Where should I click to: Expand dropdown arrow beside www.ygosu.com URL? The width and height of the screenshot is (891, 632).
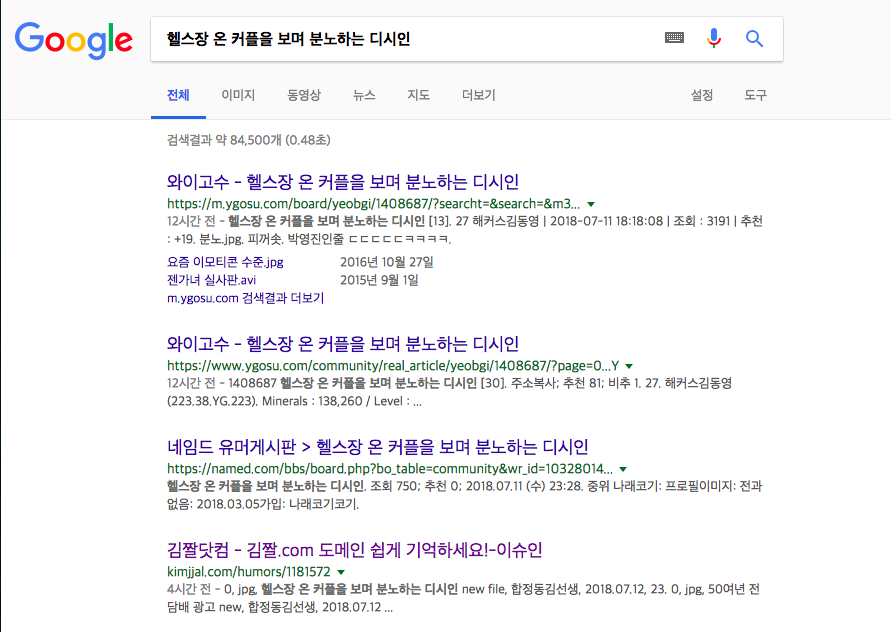tap(629, 366)
